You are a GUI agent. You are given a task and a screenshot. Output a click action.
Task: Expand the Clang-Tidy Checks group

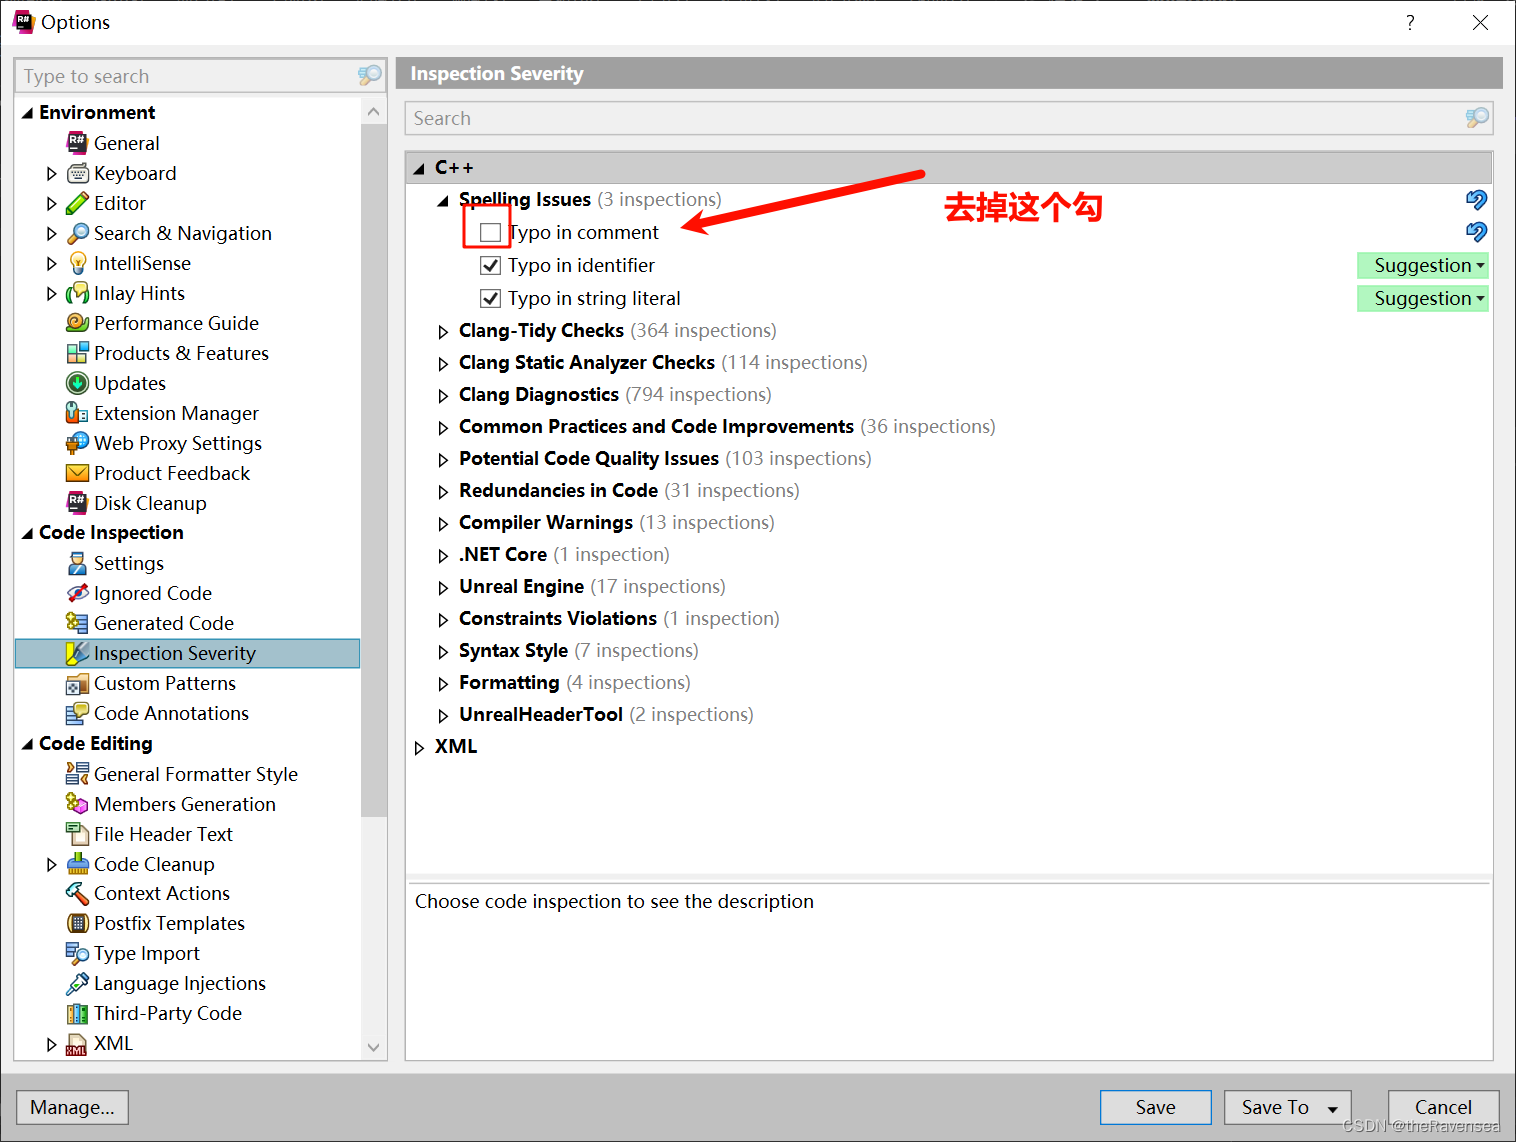[x=443, y=331]
